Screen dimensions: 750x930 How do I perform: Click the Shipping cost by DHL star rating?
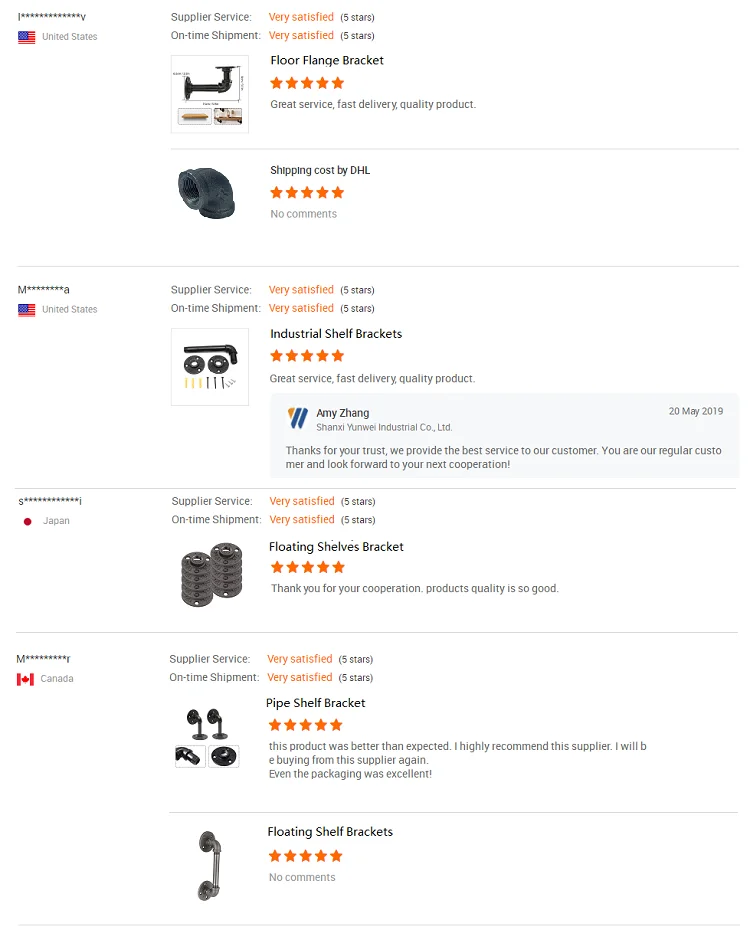[307, 192]
